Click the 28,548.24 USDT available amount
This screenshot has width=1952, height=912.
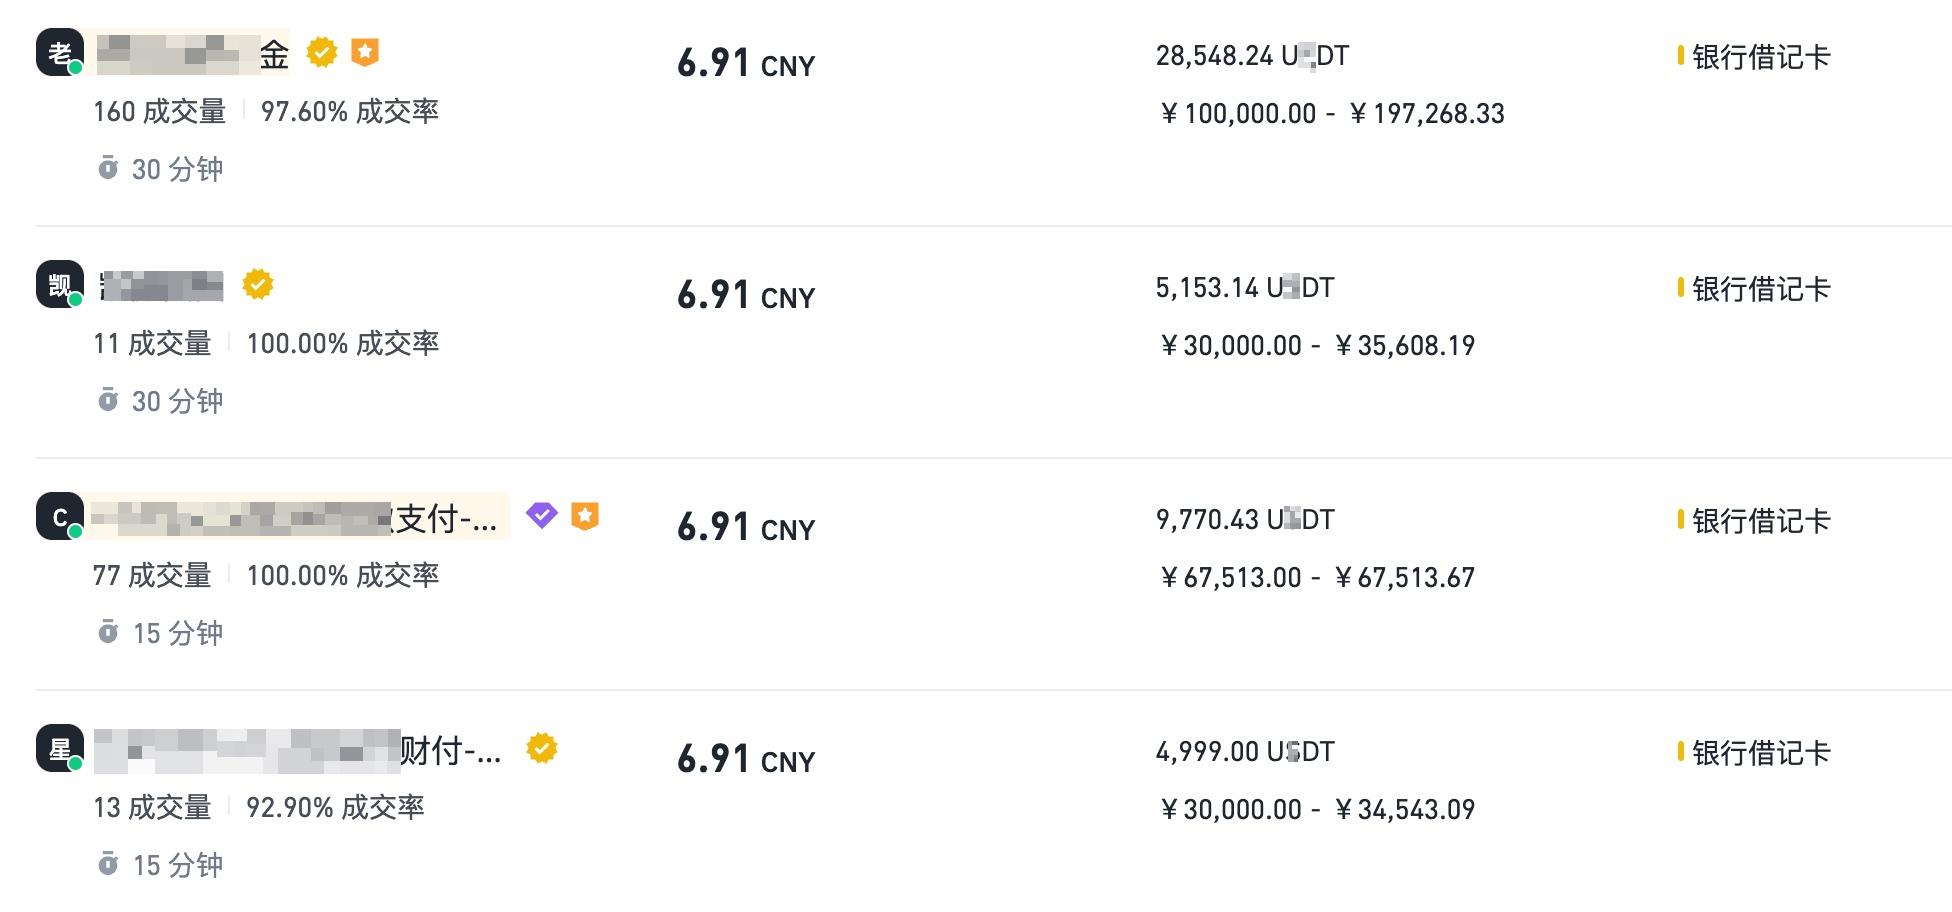click(1252, 56)
